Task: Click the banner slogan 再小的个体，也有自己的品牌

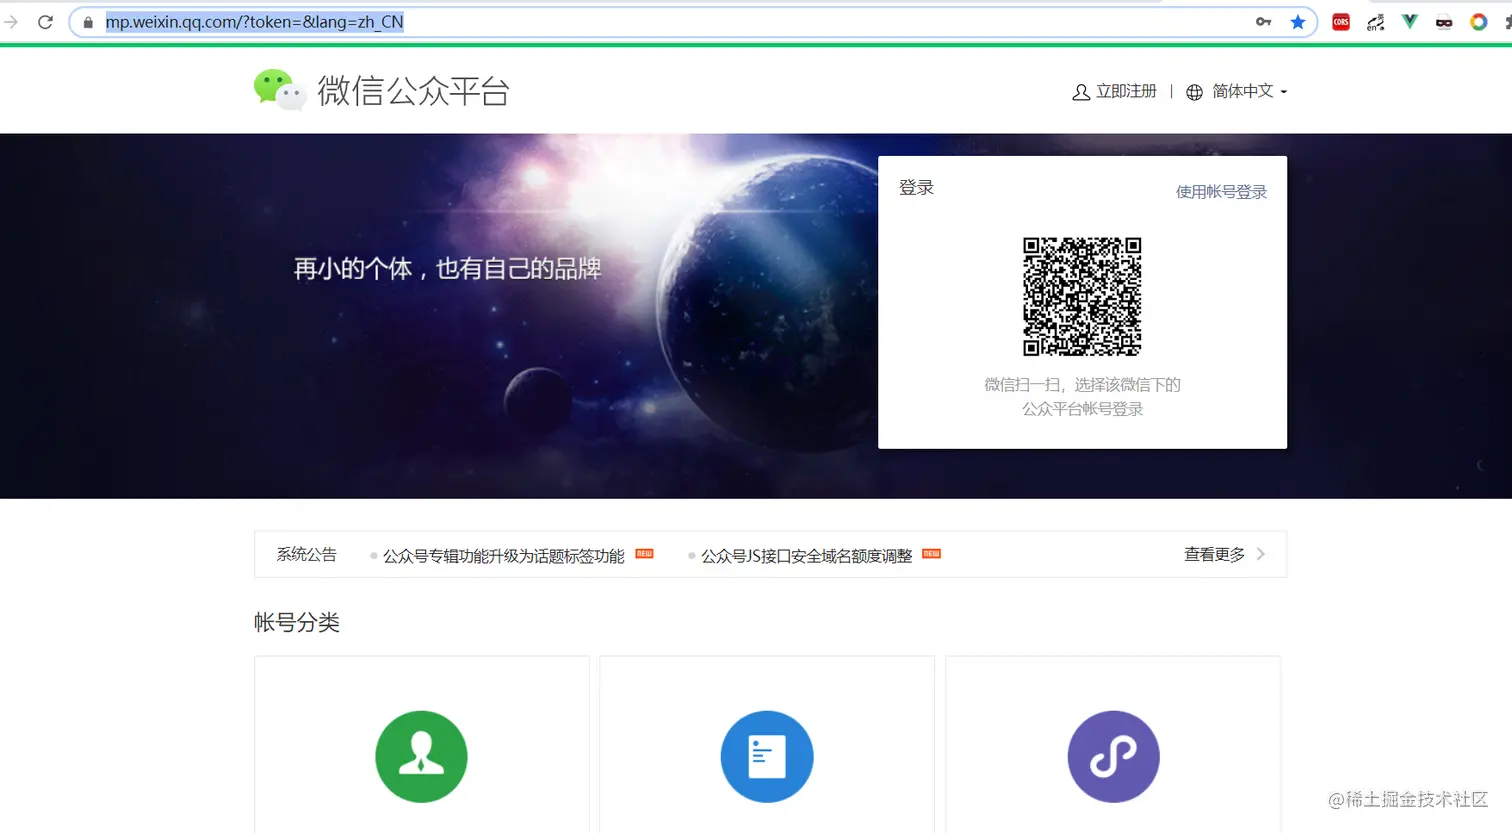Action: [x=447, y=268]
